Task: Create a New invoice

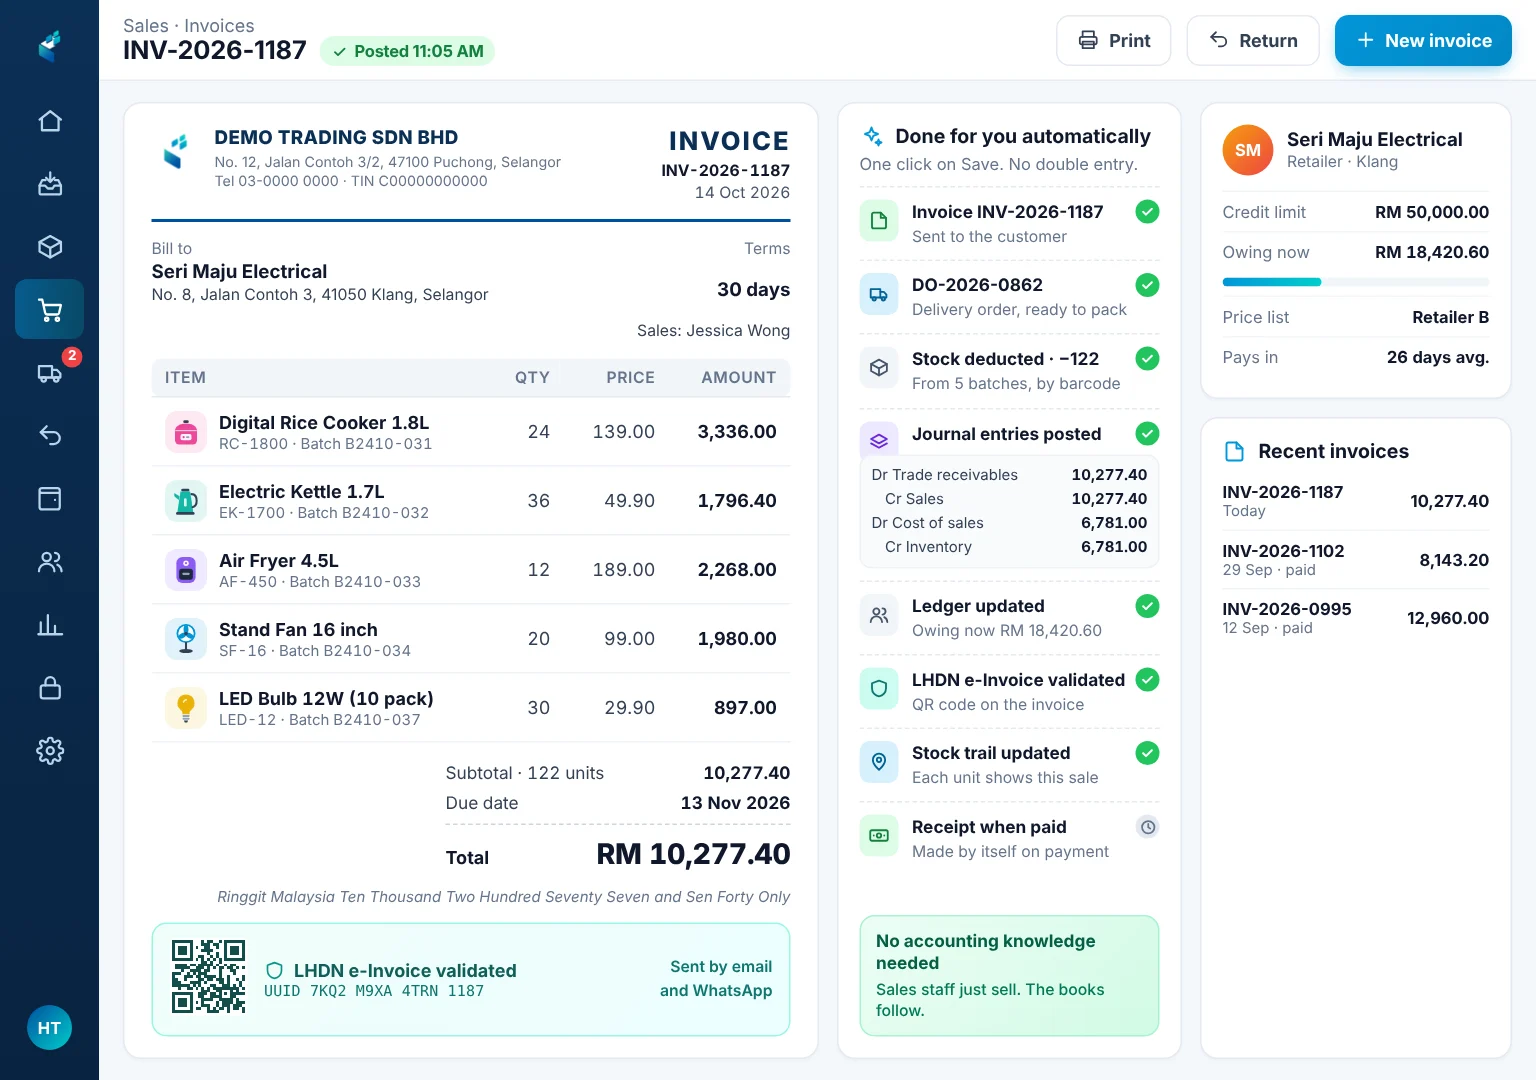Action: click(x=1423, y=41)
